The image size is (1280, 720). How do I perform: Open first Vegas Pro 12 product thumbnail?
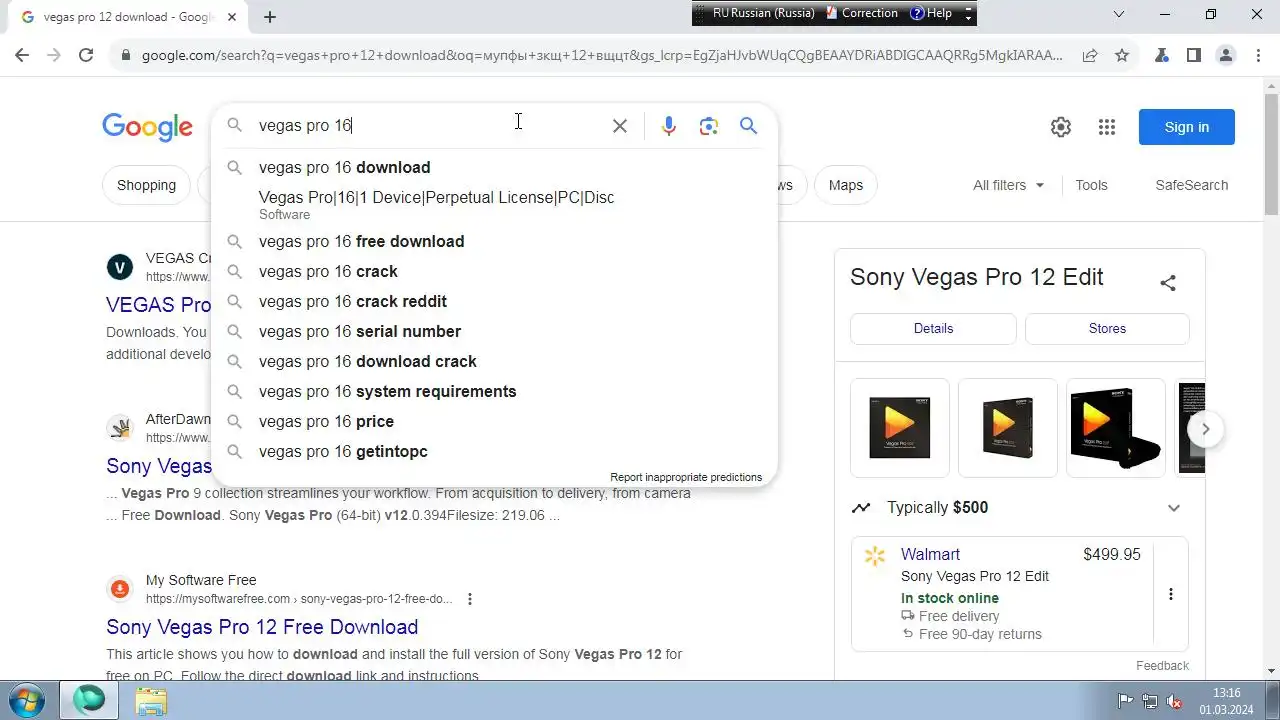(899, 428)
